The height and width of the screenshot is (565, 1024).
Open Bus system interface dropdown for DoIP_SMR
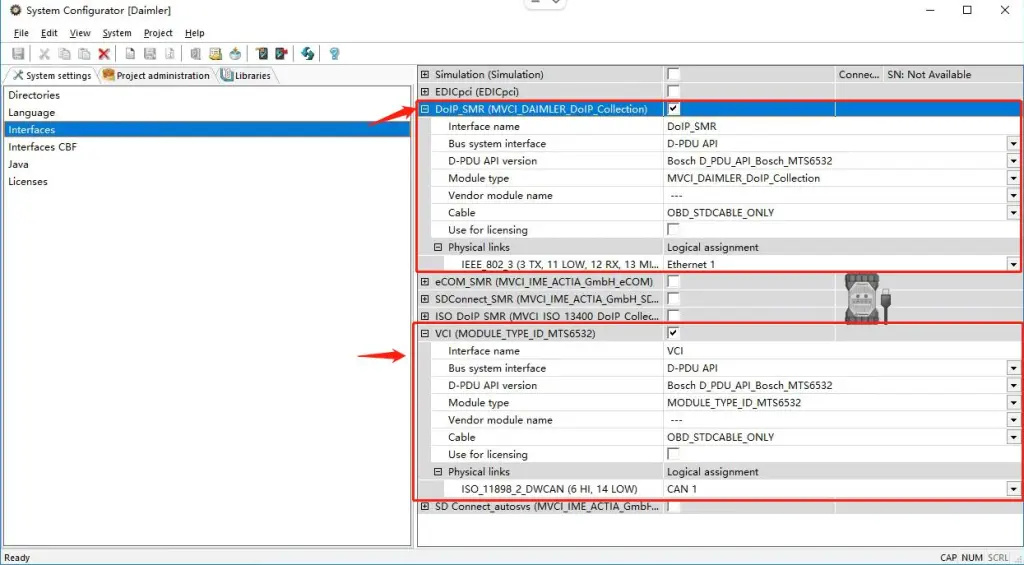1014,144
